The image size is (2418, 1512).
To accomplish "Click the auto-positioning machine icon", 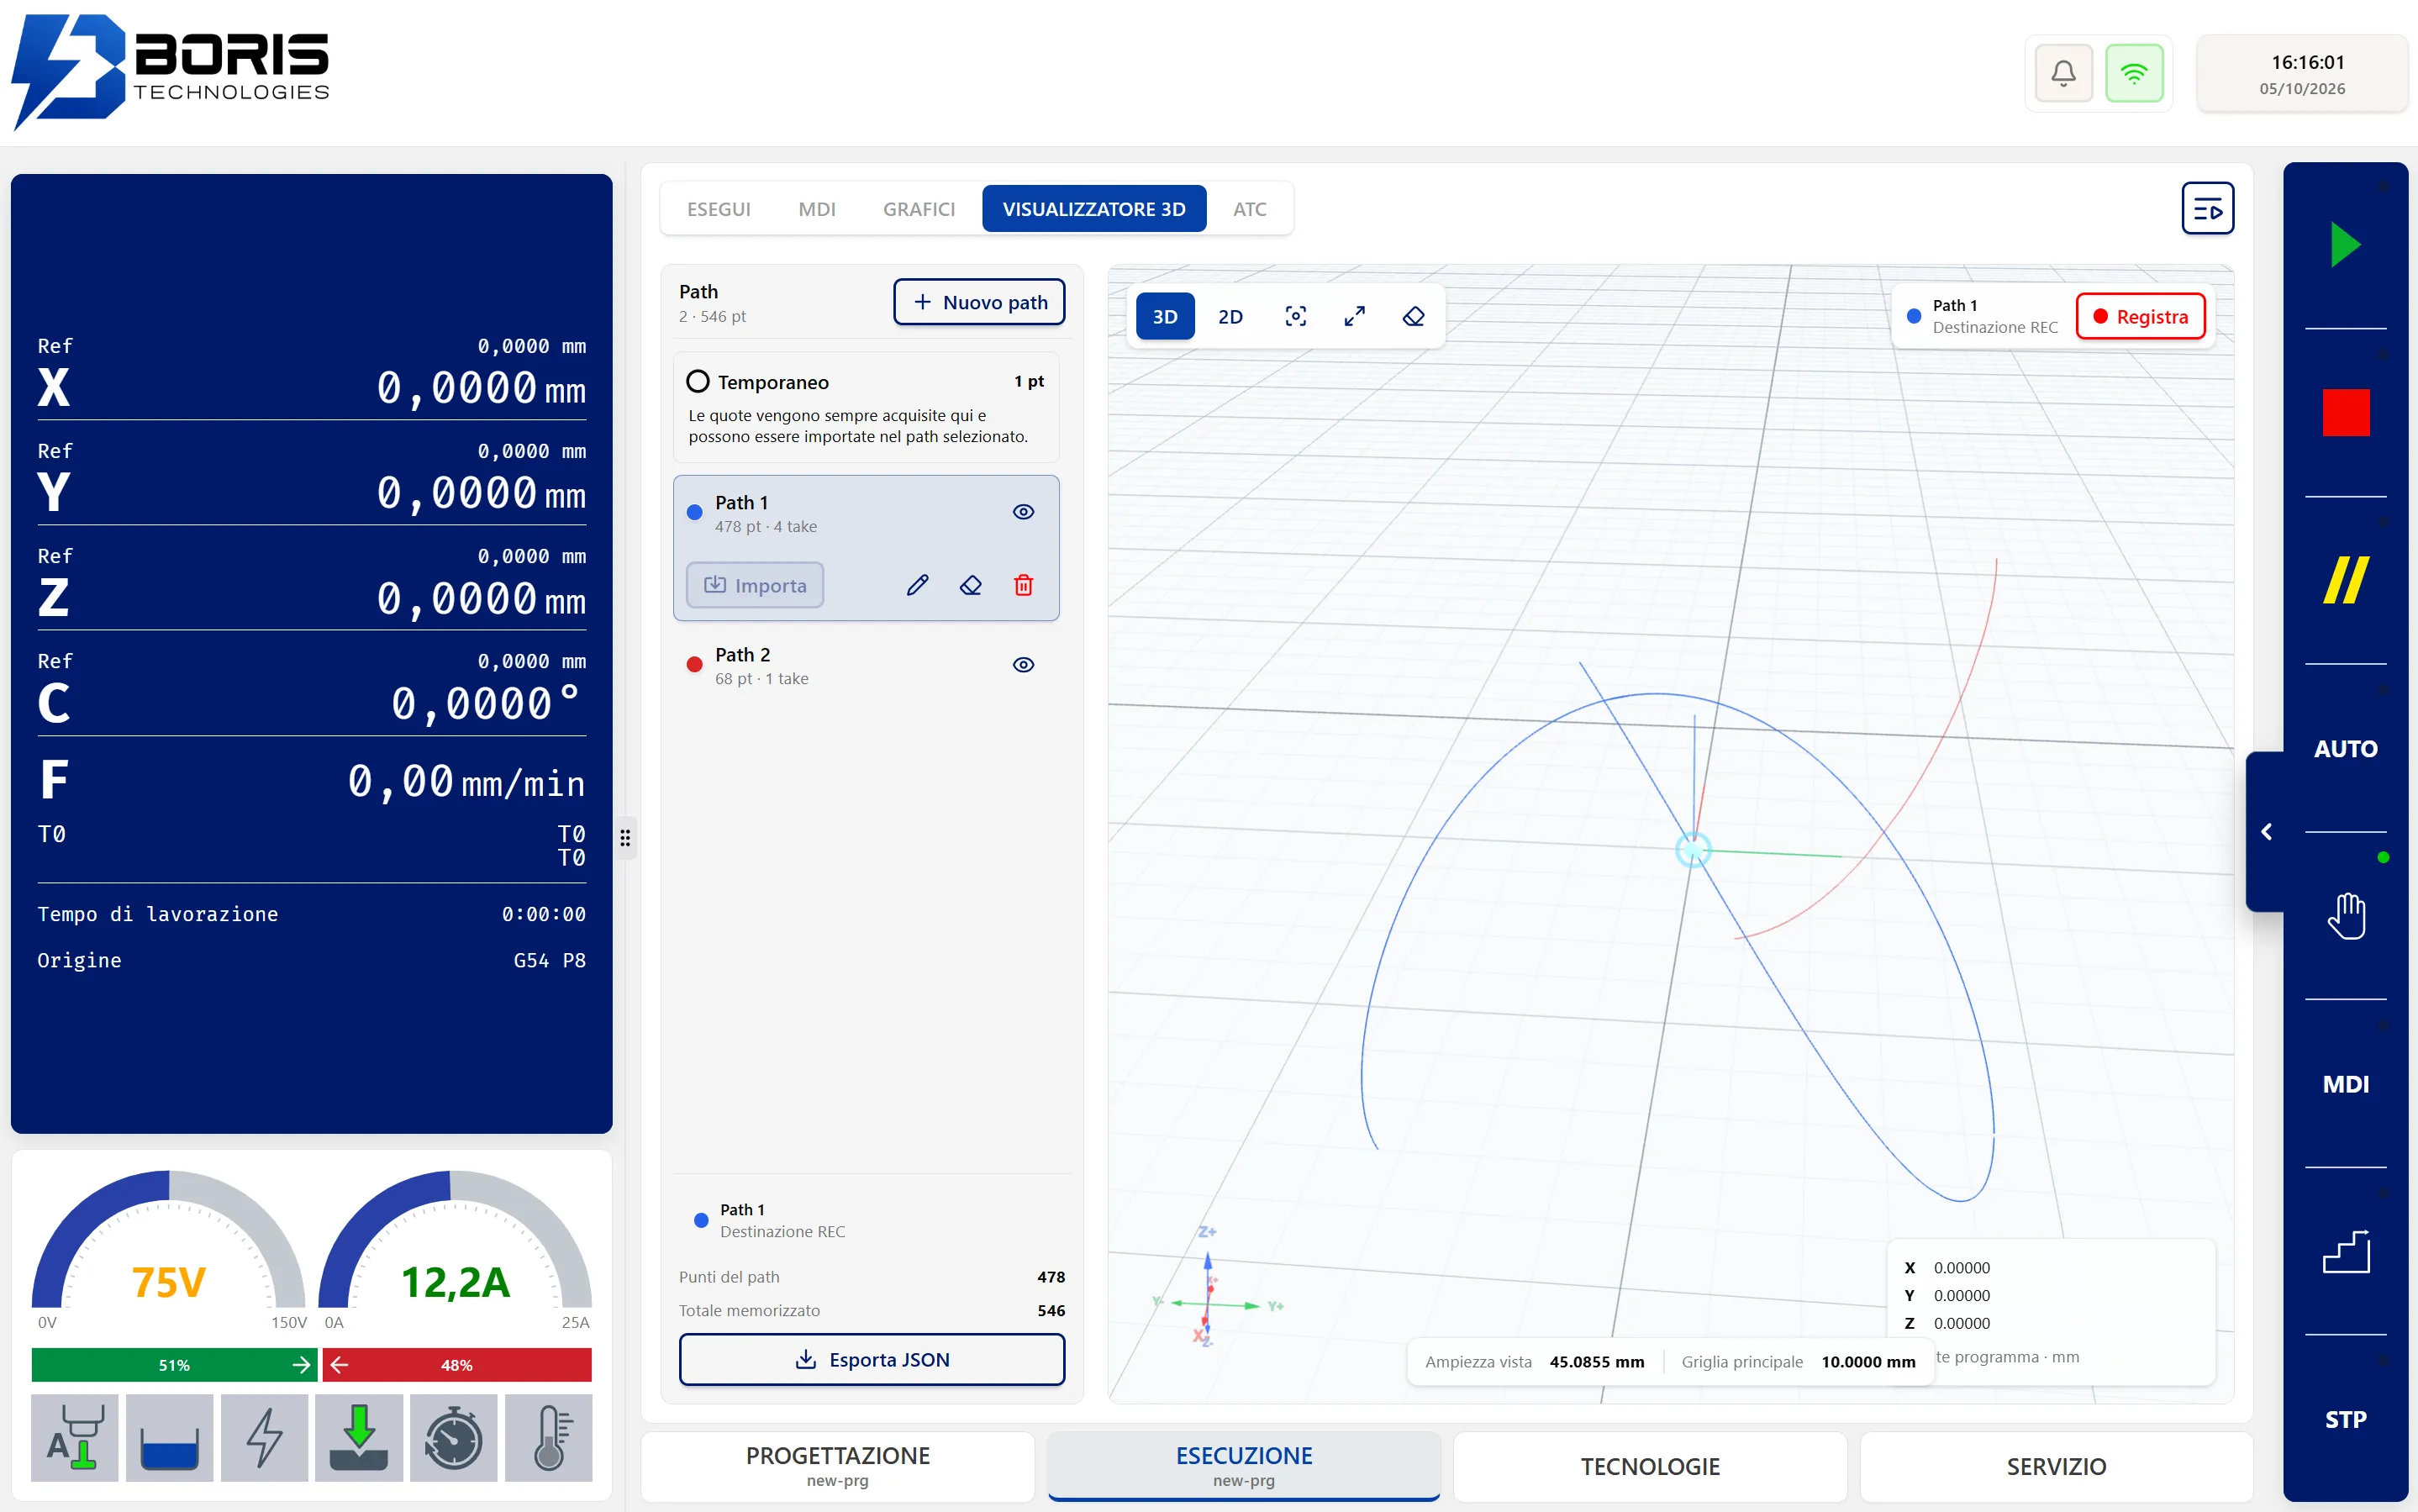I will click(75, 1438).
